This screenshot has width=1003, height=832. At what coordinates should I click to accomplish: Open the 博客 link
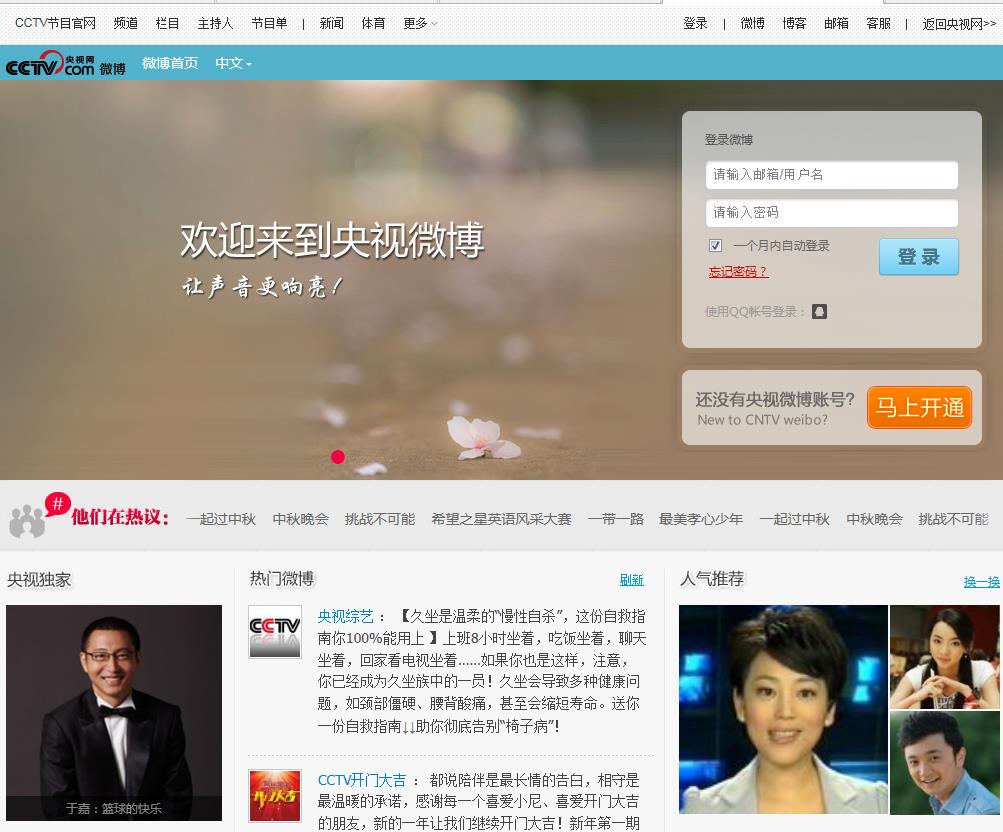tap(794, 24)
